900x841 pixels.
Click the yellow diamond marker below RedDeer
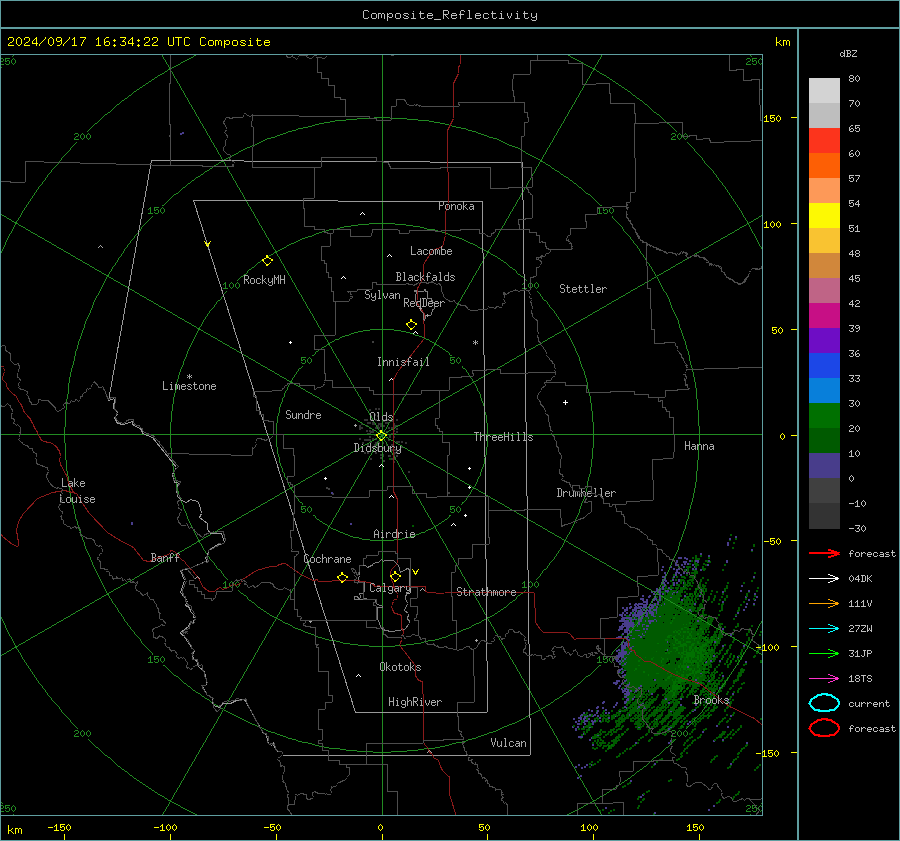point(411,325)
